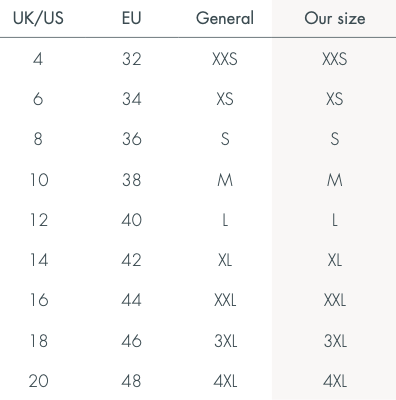This screenshot has width=396, height=400.
Task: Click UK/US size 8
Action: pyautogui.click(x=38, y=139)
